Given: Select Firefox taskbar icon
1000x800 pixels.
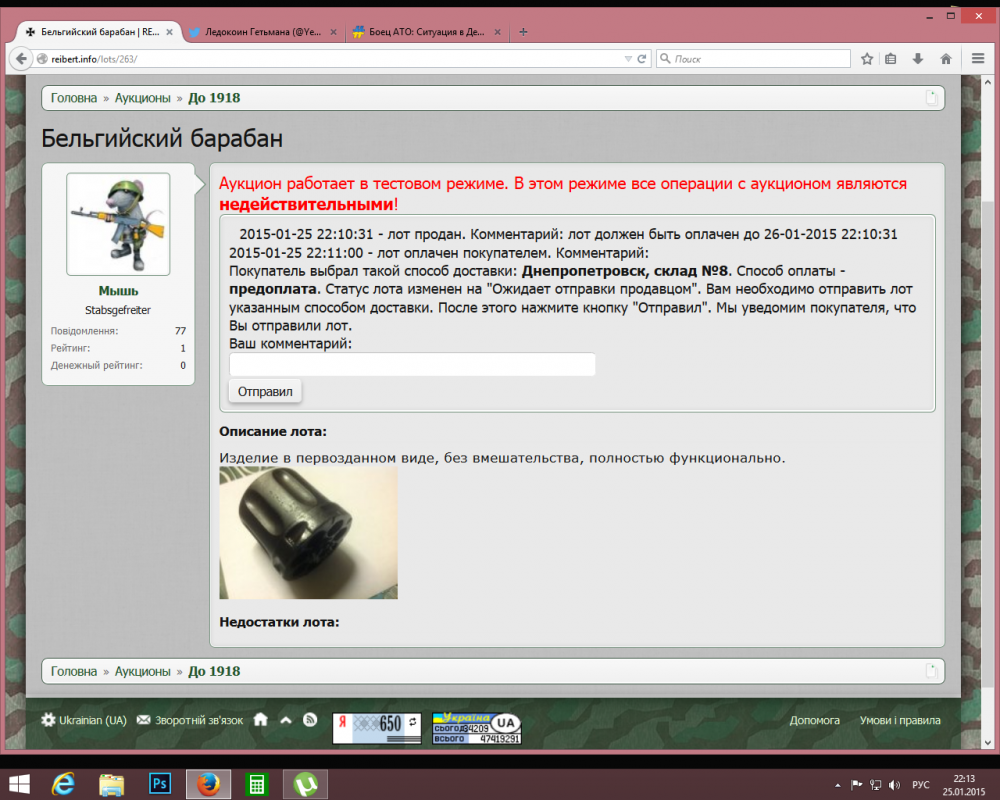Looking at the screenshot, I should pyautogui.click(x=208, y=784).
